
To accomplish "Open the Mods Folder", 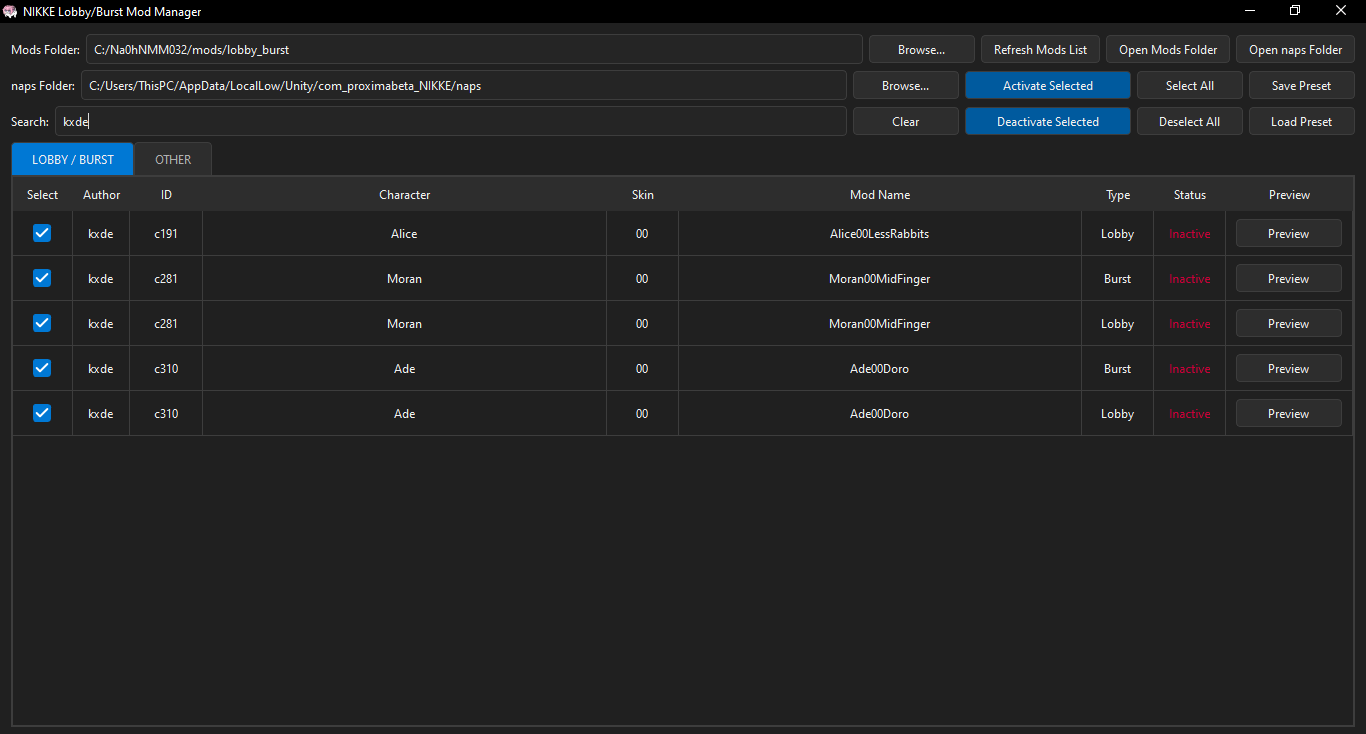I will point(1167,48).
